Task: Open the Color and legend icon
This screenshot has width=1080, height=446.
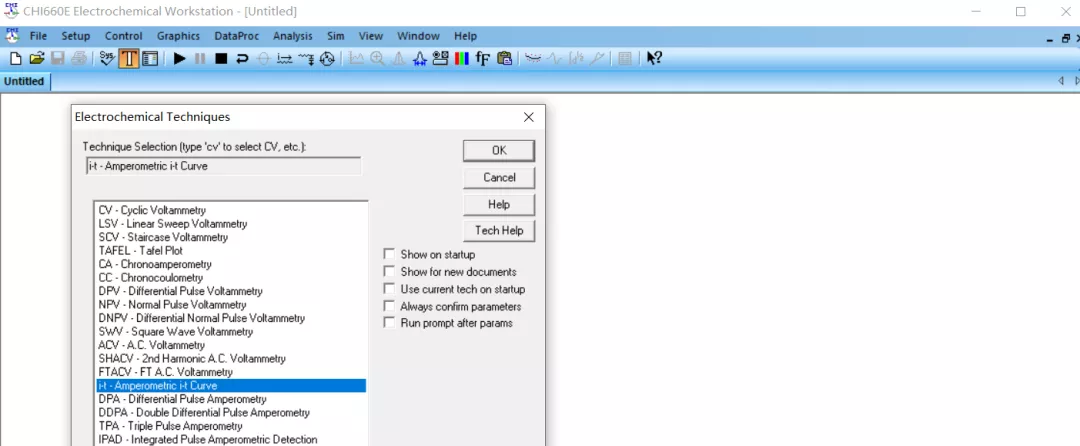Action: [460, 59]
